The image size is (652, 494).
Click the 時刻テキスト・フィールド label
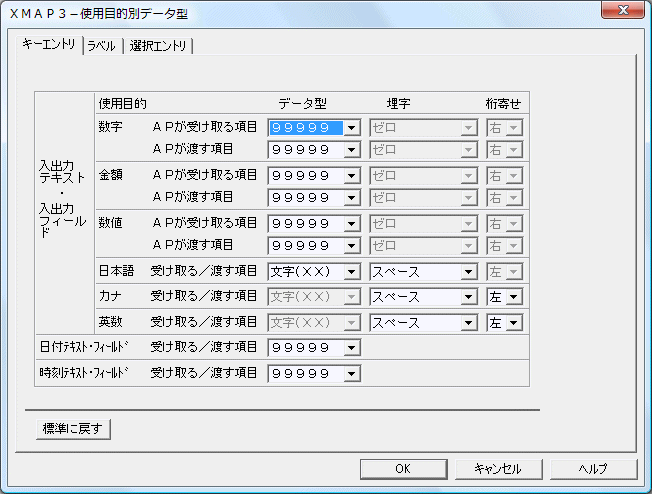(x=84, y=373)
